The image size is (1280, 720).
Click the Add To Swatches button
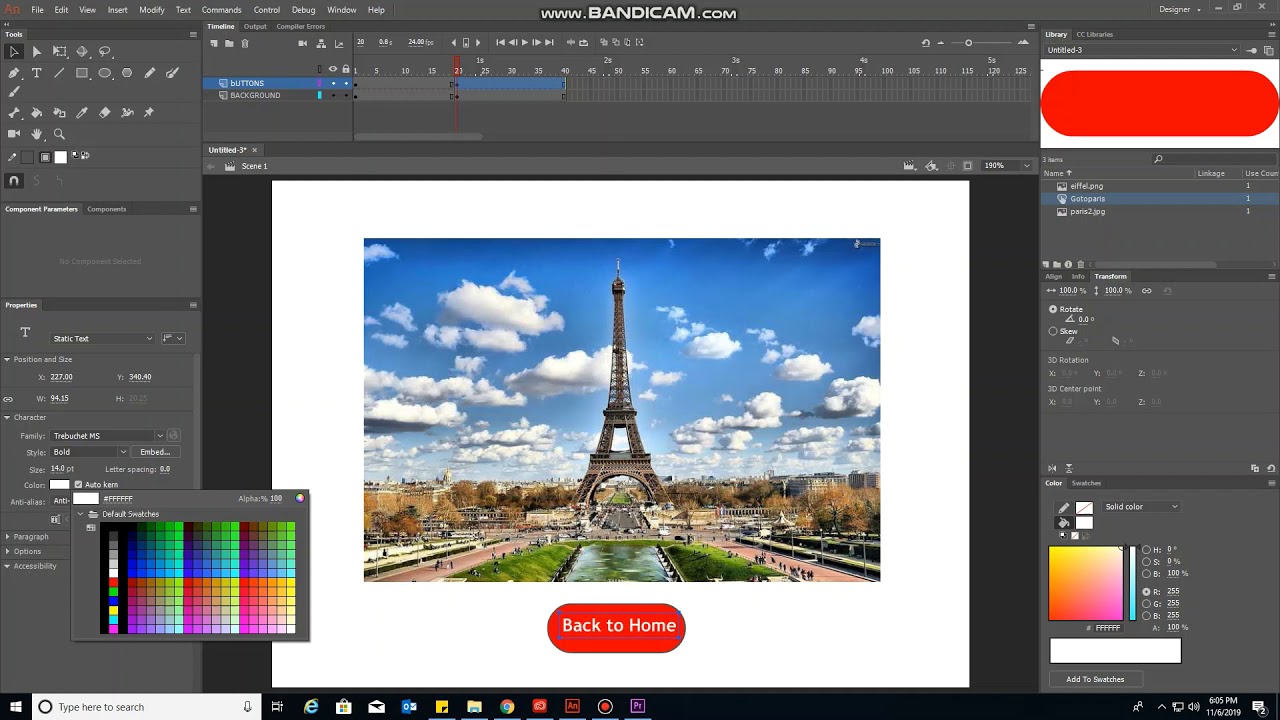pos(1095,679)
